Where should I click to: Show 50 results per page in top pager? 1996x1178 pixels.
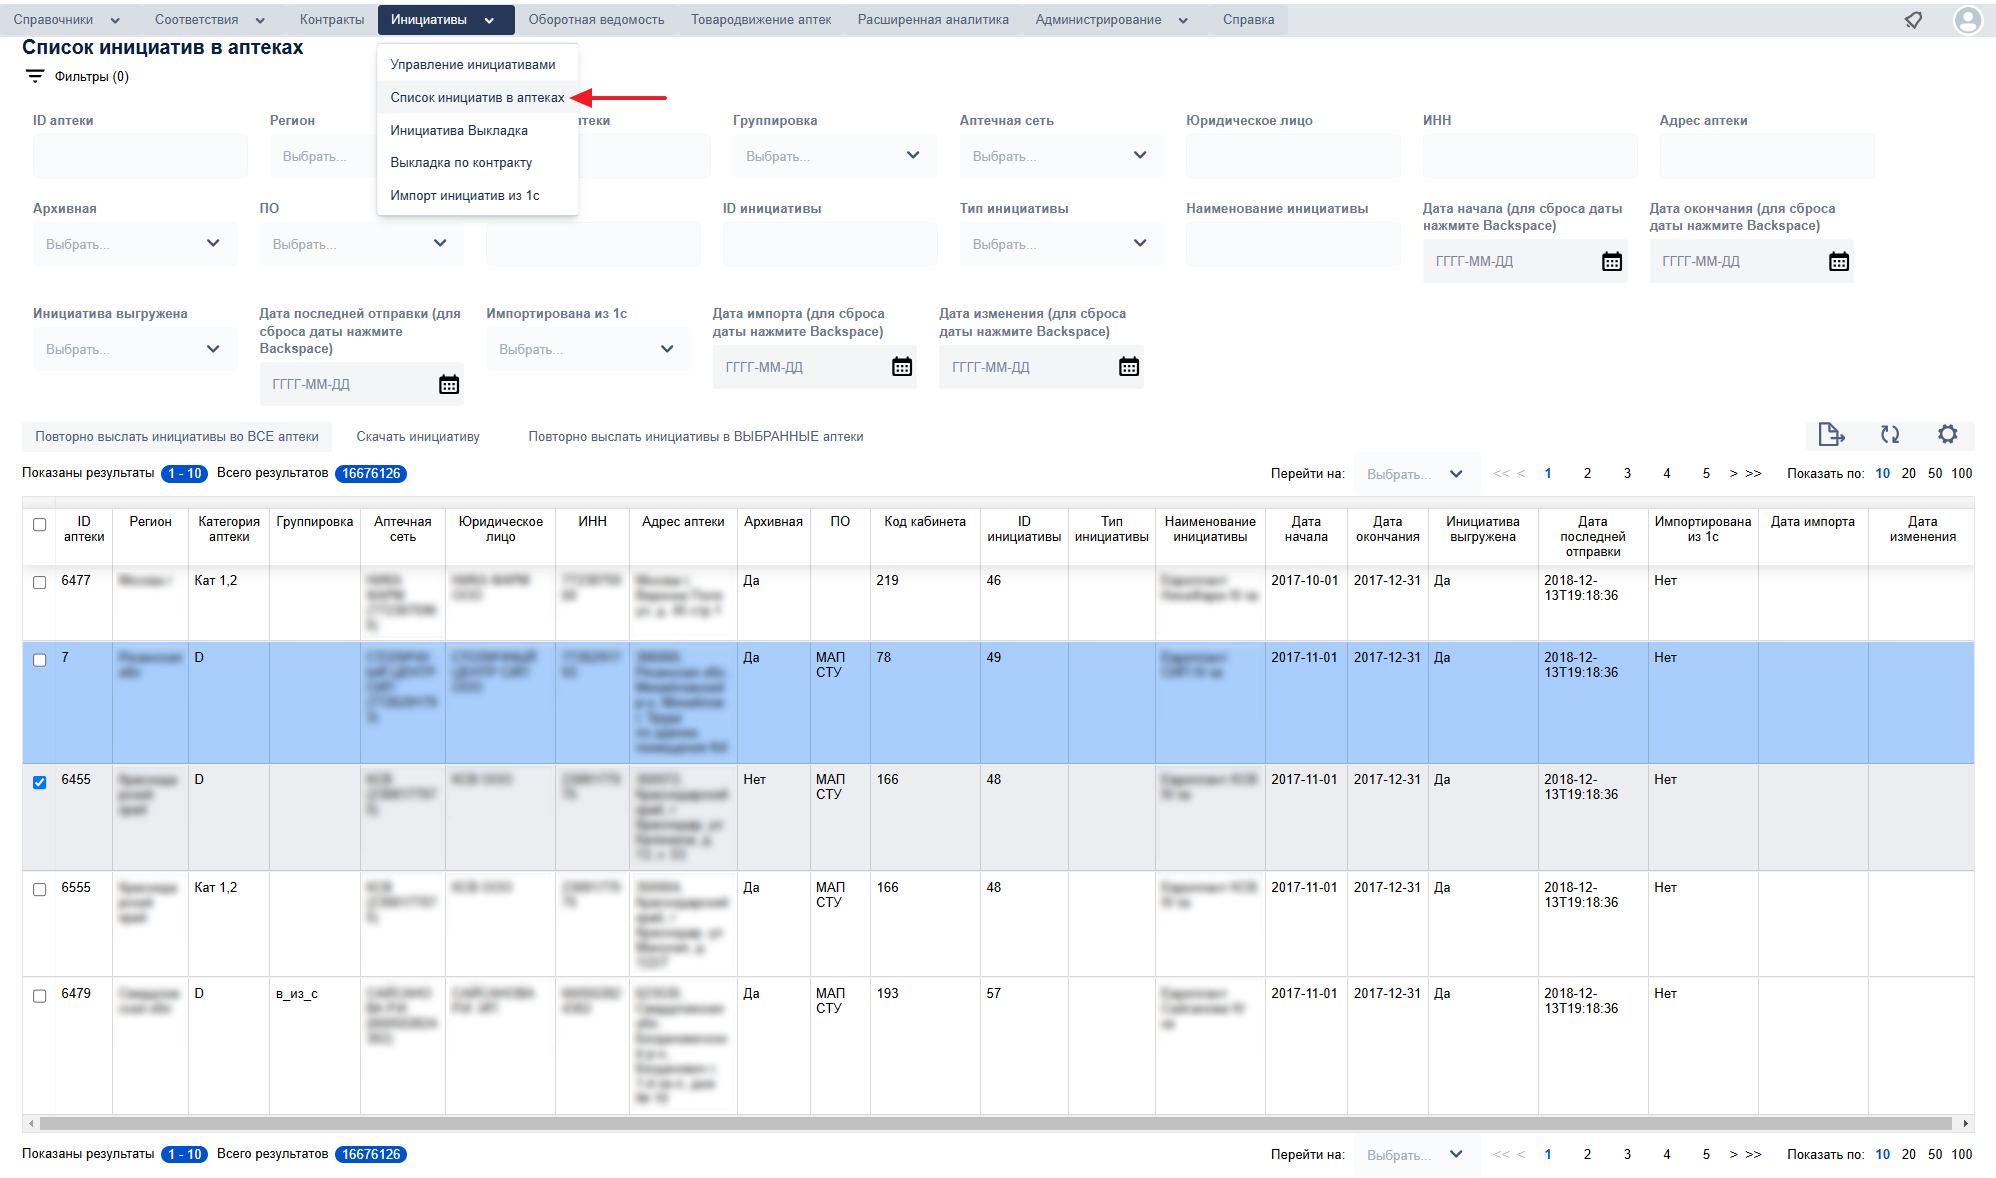(x=1935, y=473)
